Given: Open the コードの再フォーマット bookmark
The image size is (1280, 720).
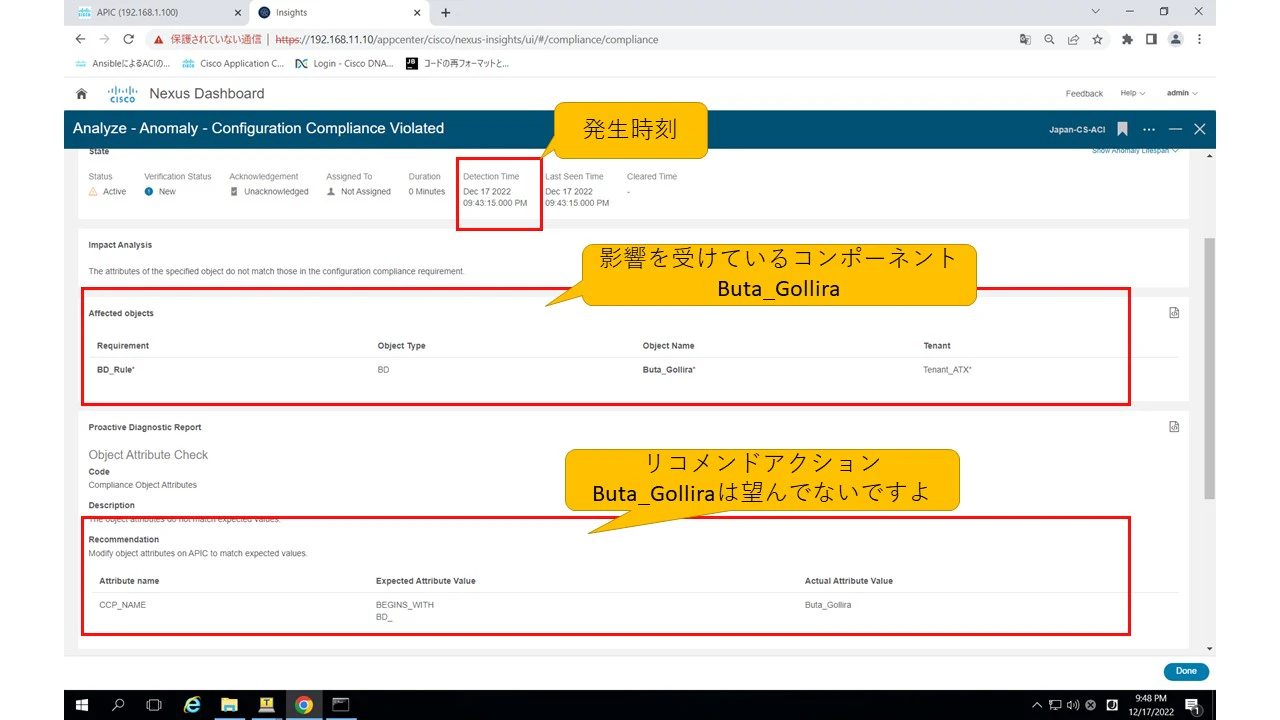Looking at the screenshot, I should click(457, 63).
